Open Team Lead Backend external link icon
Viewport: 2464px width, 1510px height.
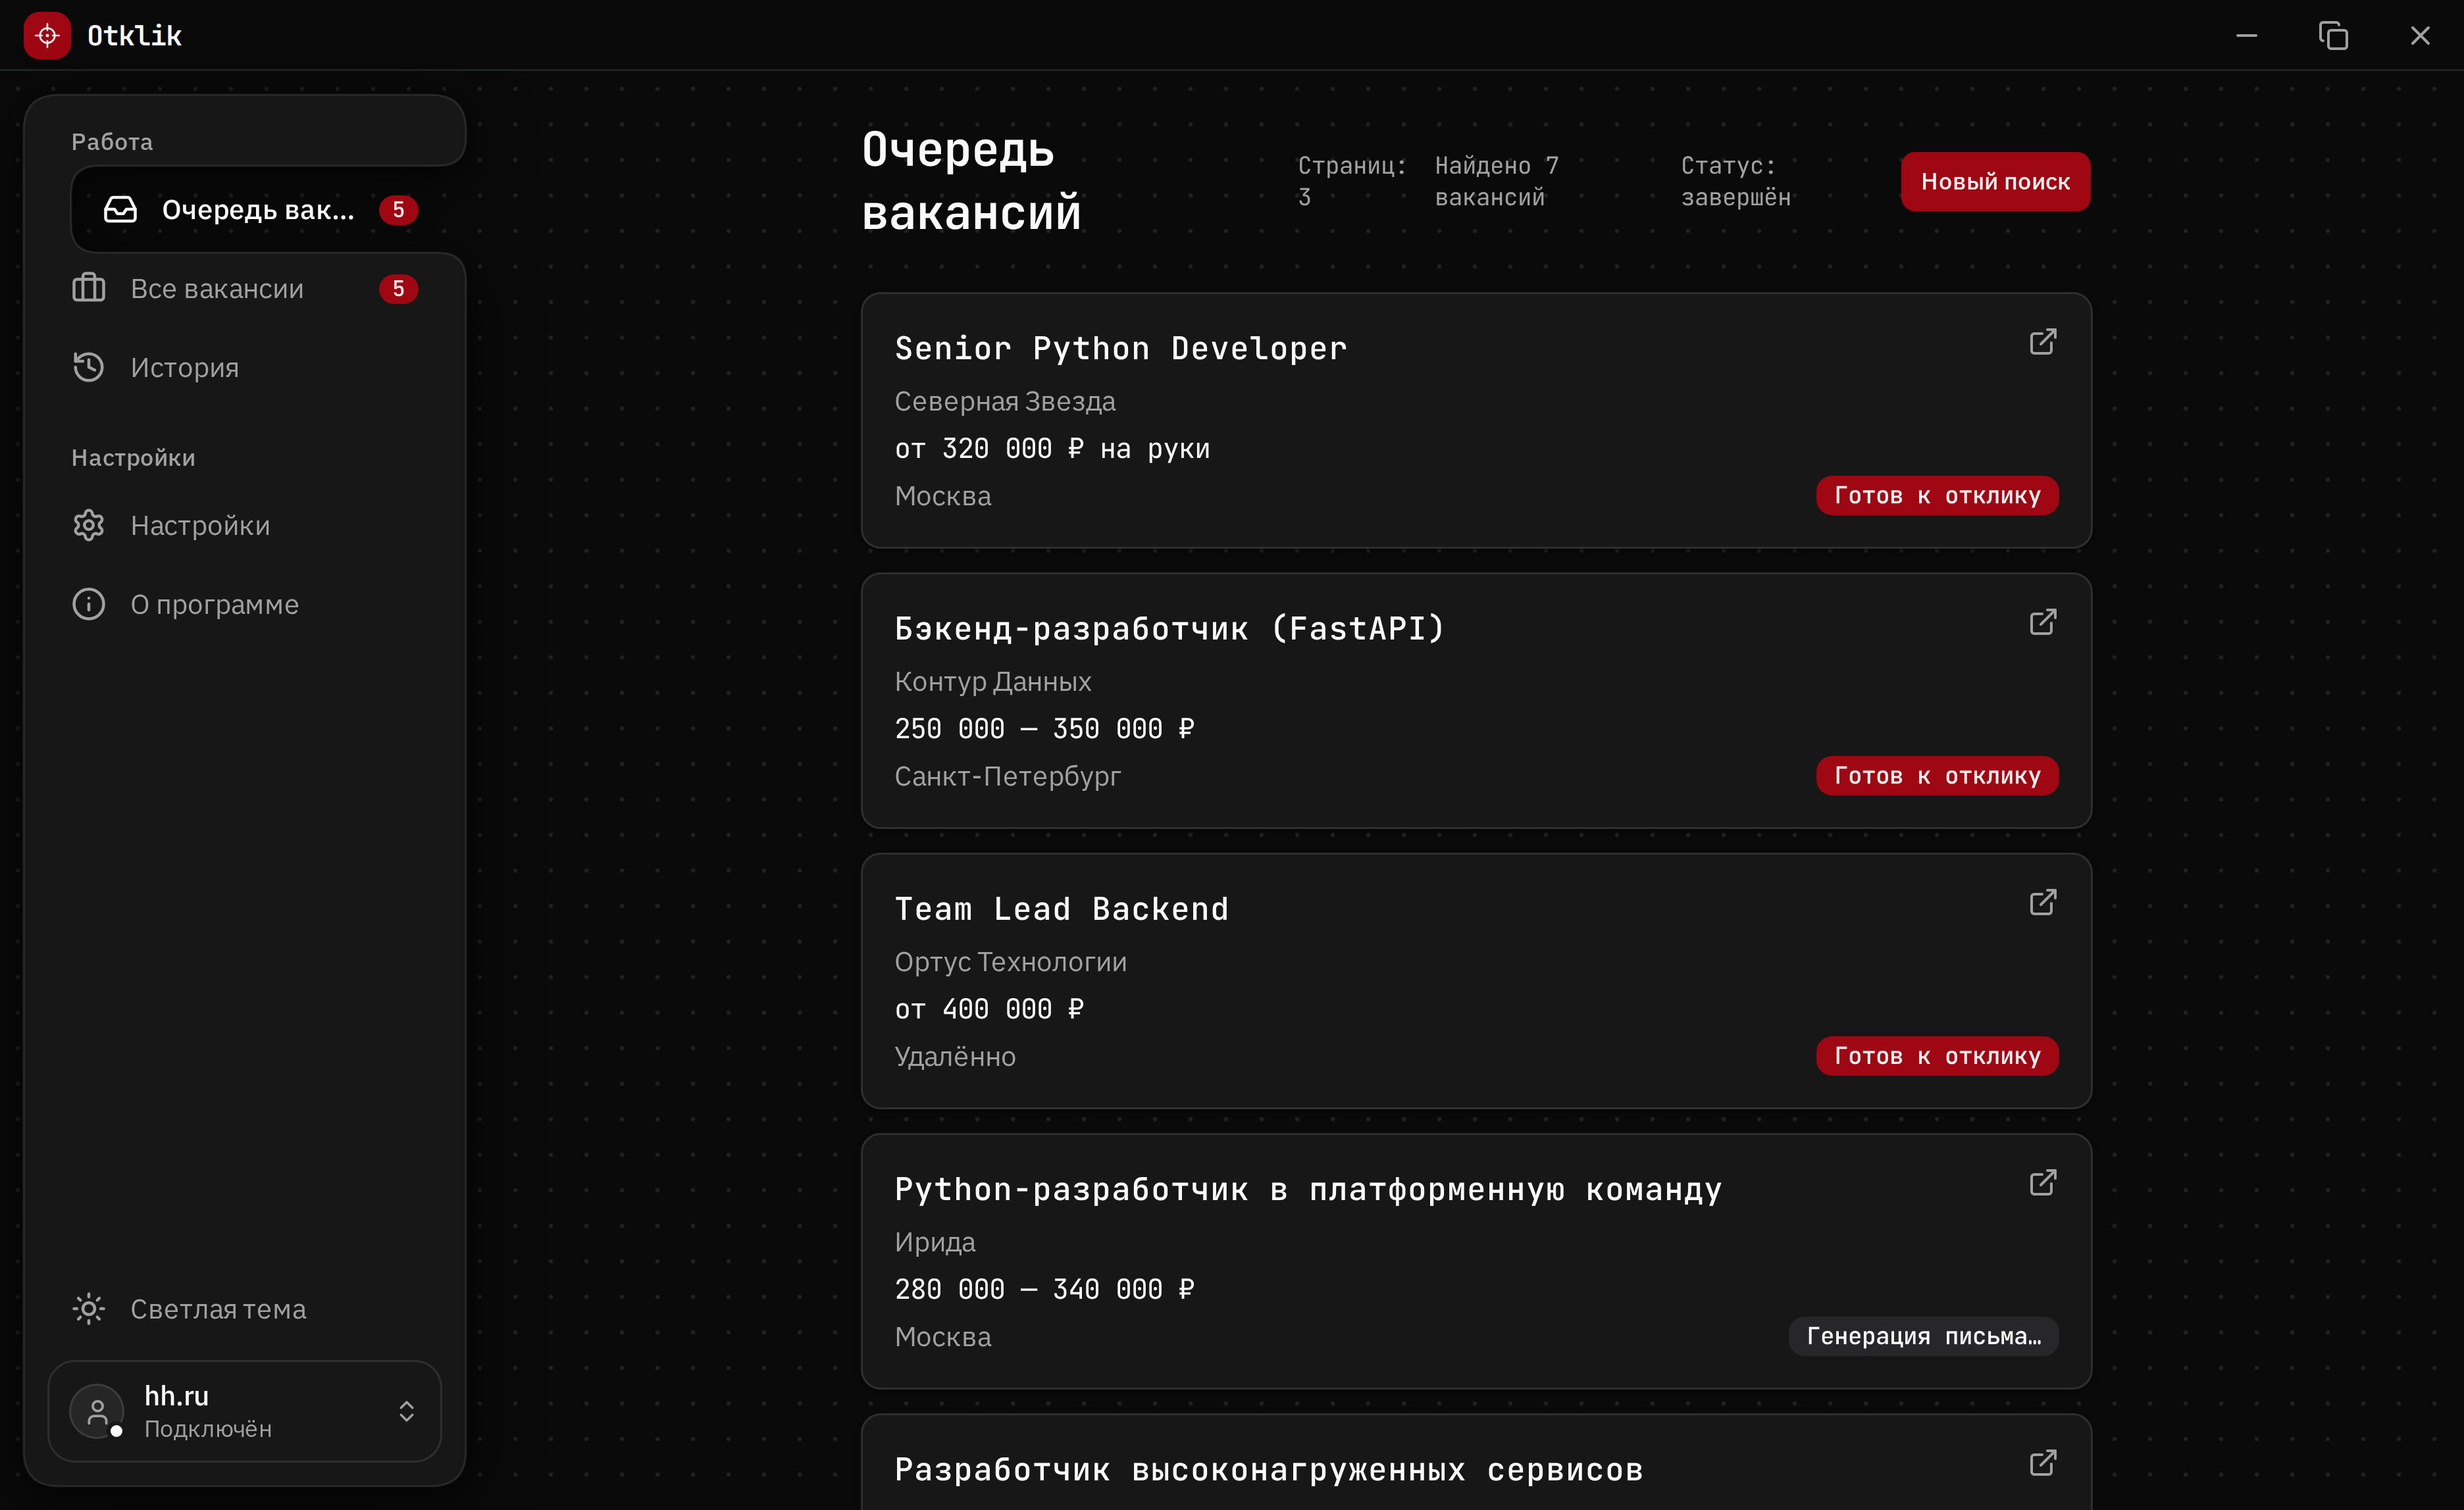(2042, 902)
